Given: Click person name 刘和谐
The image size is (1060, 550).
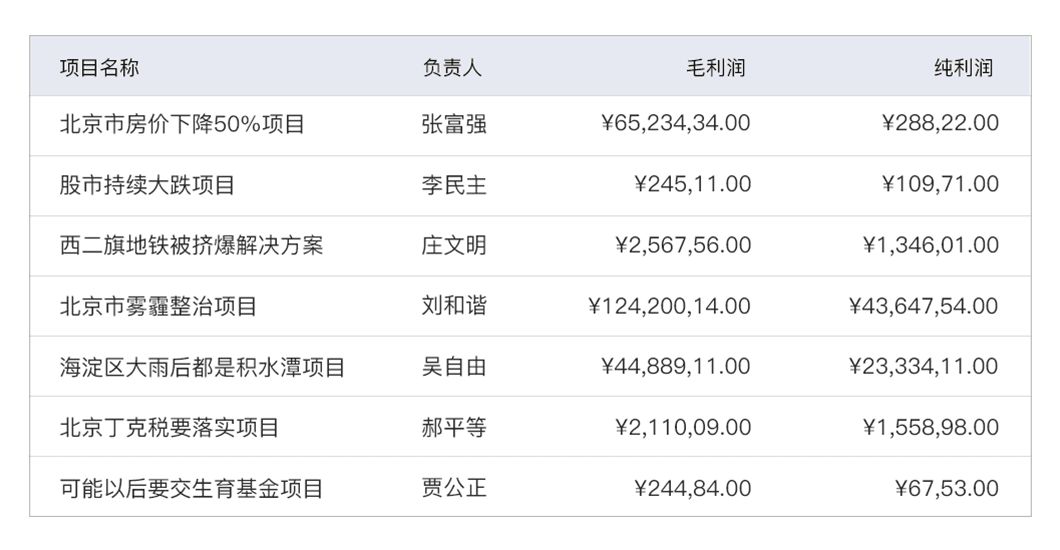Looking at the screenshot, I should coord(454,306).
